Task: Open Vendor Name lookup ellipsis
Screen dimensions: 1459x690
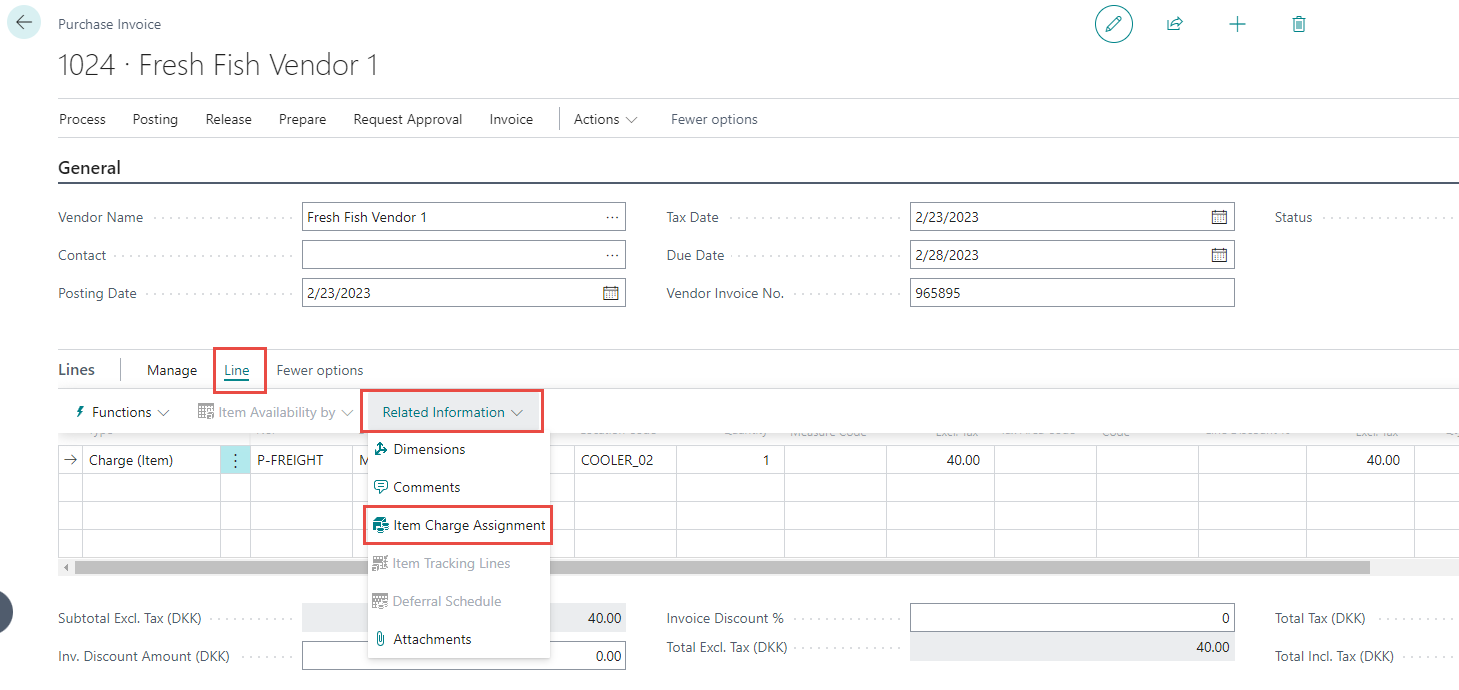Action: pos(611,217)
